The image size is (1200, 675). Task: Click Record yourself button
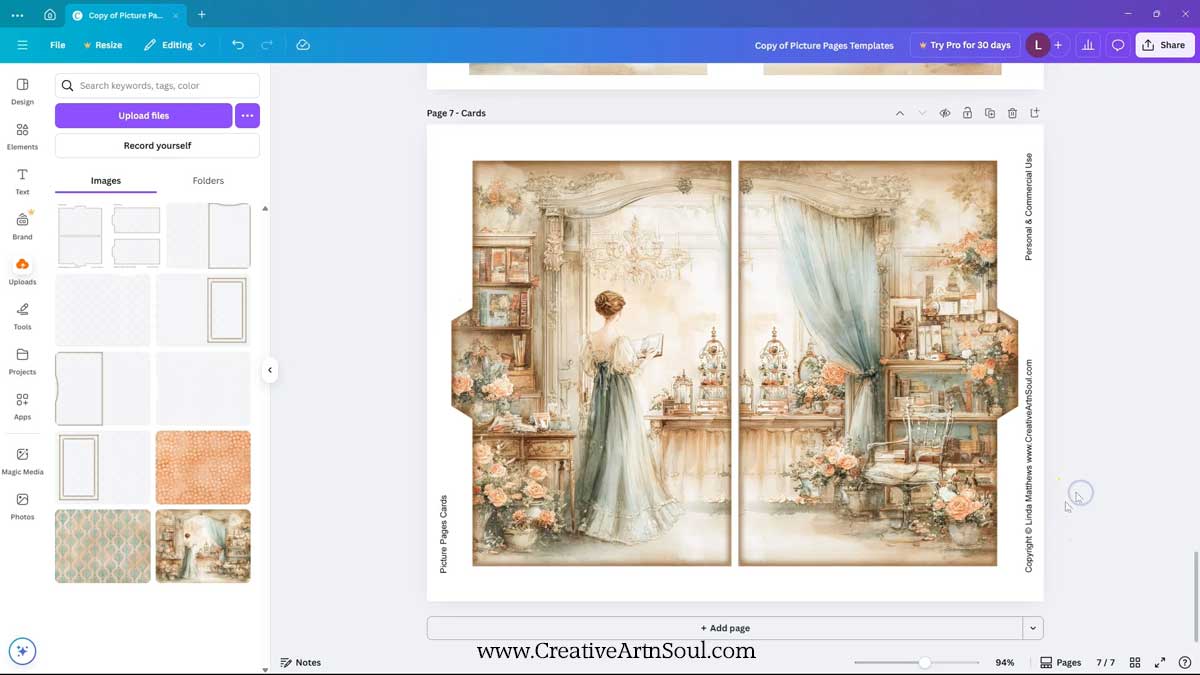(x=157, y=145)
